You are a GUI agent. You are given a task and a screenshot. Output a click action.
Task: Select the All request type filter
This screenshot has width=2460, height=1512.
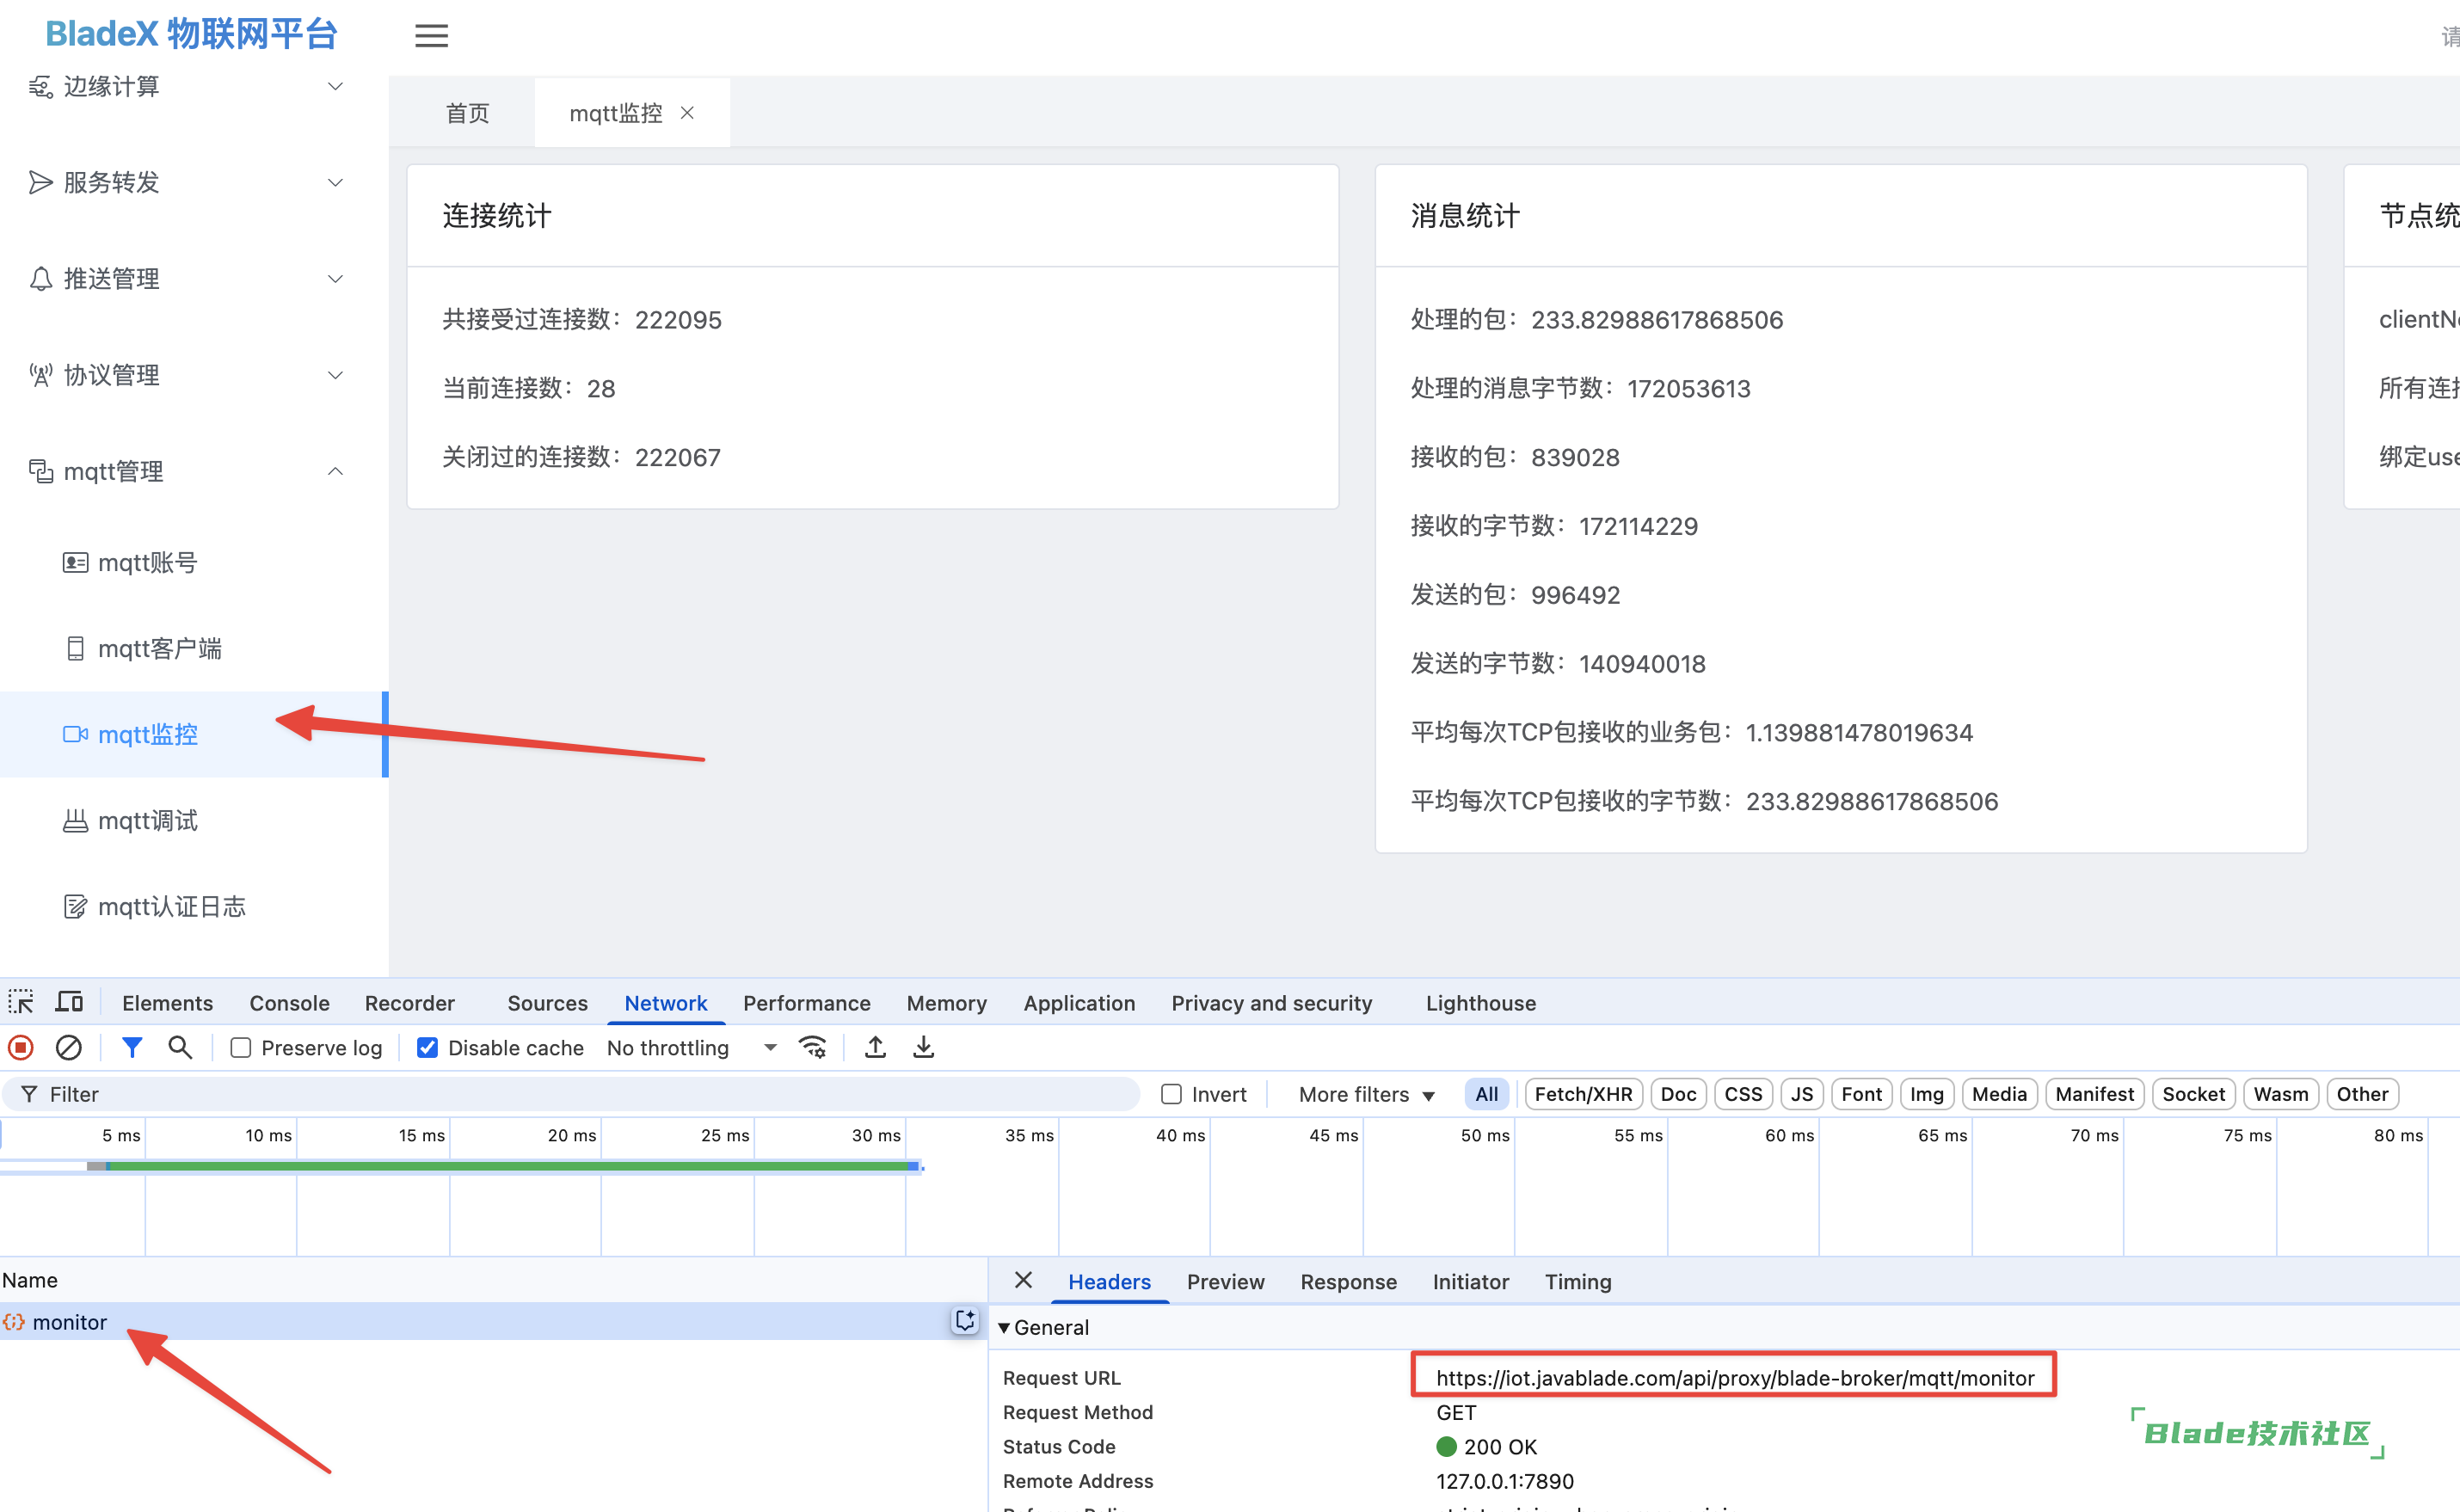pyautogui.click(x=1486, y=1094)
